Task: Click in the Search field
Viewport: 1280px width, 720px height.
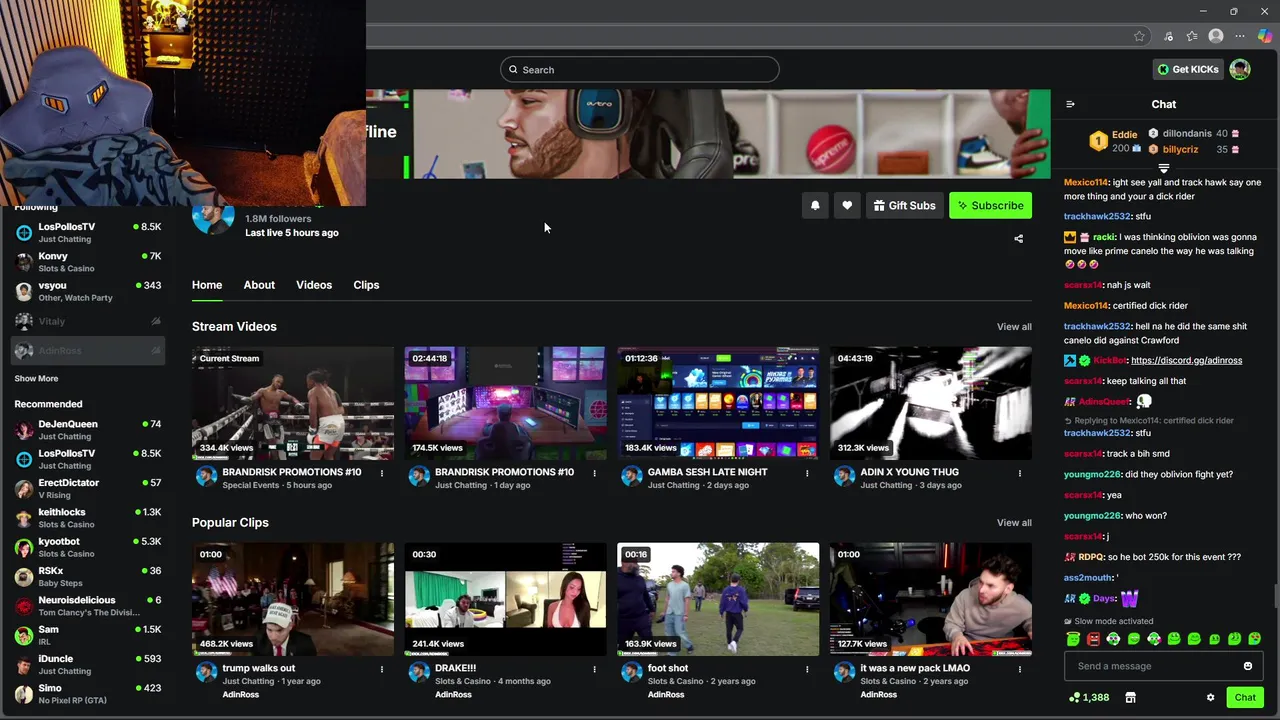Action: 640,69
